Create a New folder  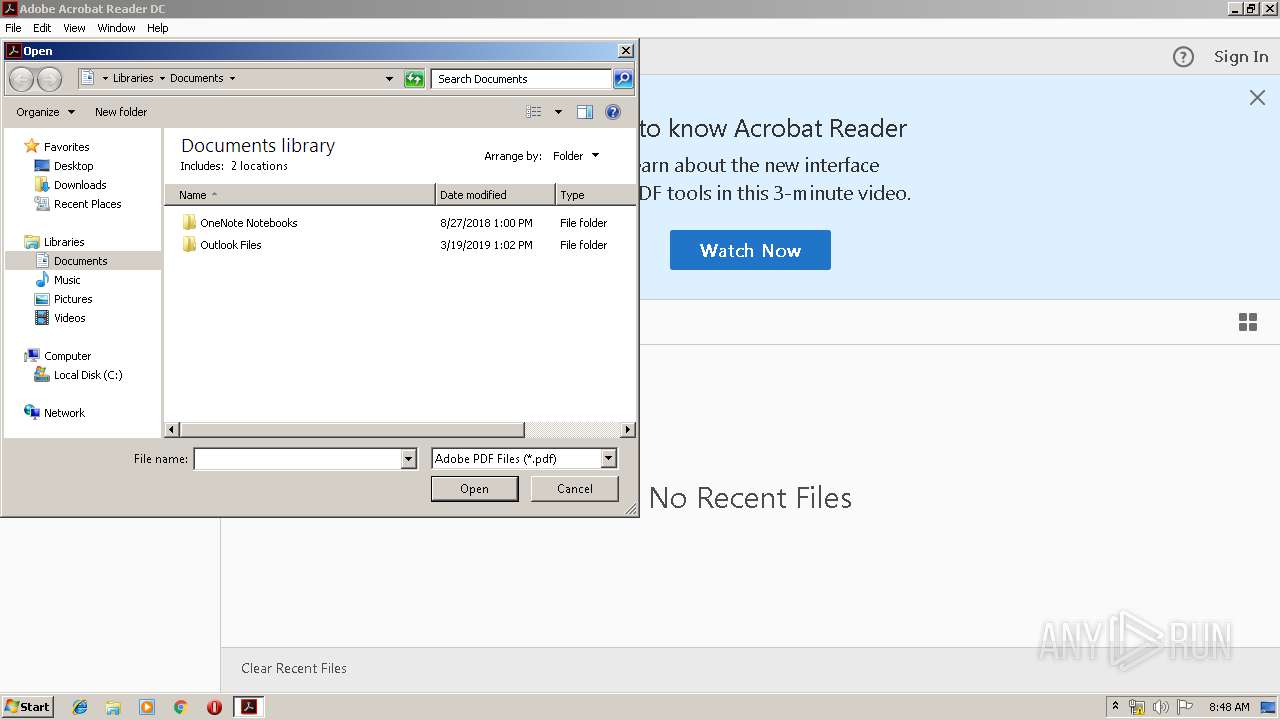(x=121, y=112)
